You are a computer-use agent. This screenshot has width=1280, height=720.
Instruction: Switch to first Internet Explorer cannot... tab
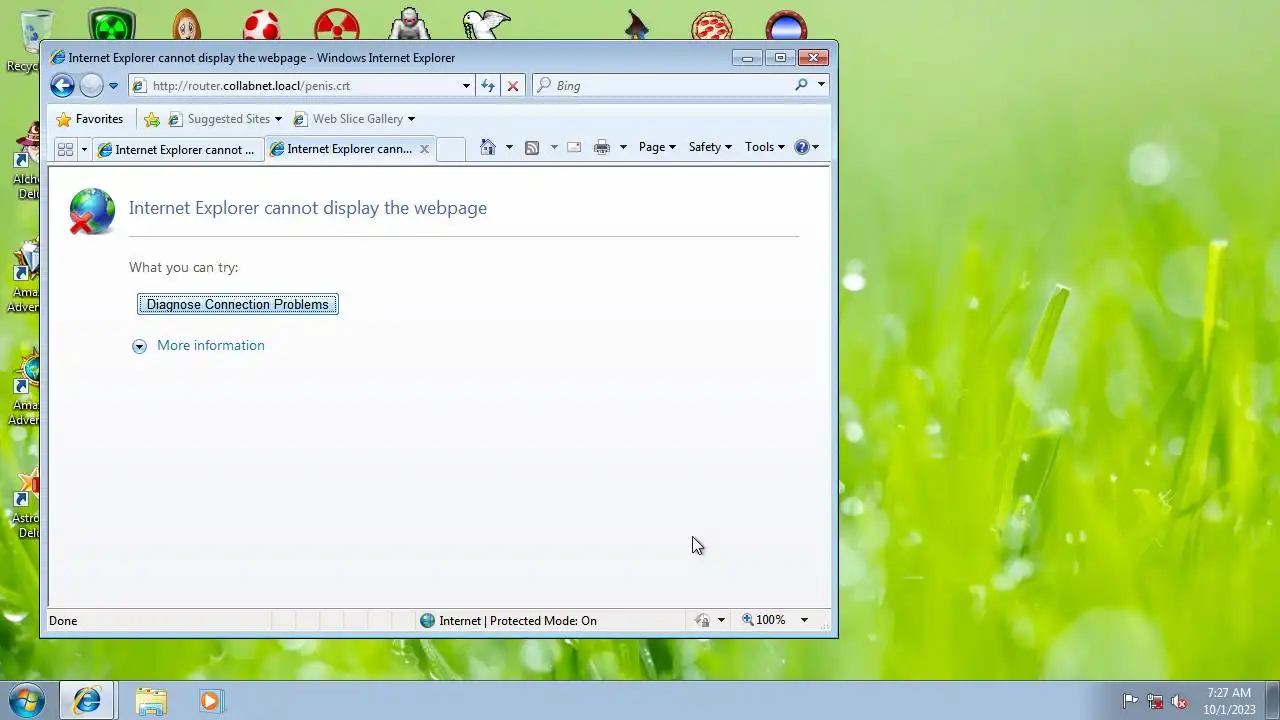point(177,149)
